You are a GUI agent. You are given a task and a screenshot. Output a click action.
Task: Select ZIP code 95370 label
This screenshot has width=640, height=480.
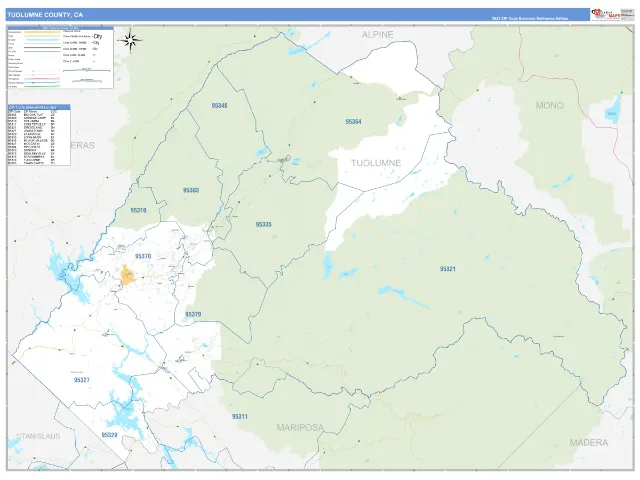pos(143,256)
